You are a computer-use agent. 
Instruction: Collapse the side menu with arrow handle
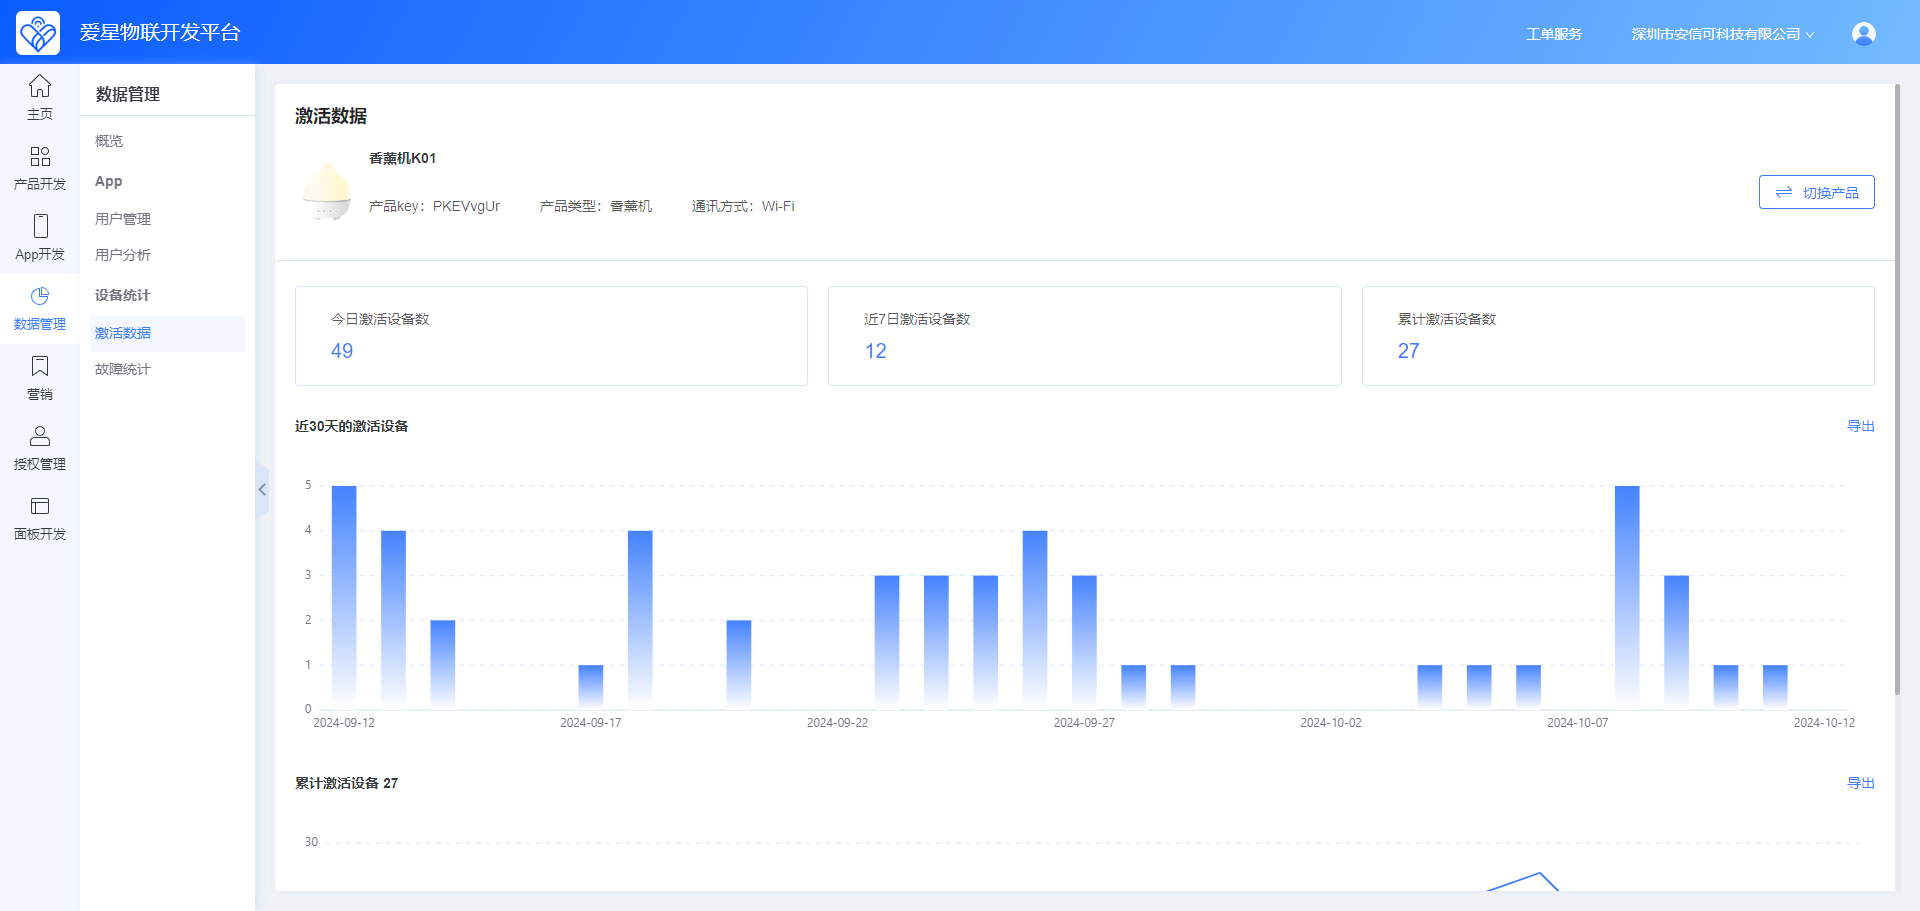click(262, 490)
